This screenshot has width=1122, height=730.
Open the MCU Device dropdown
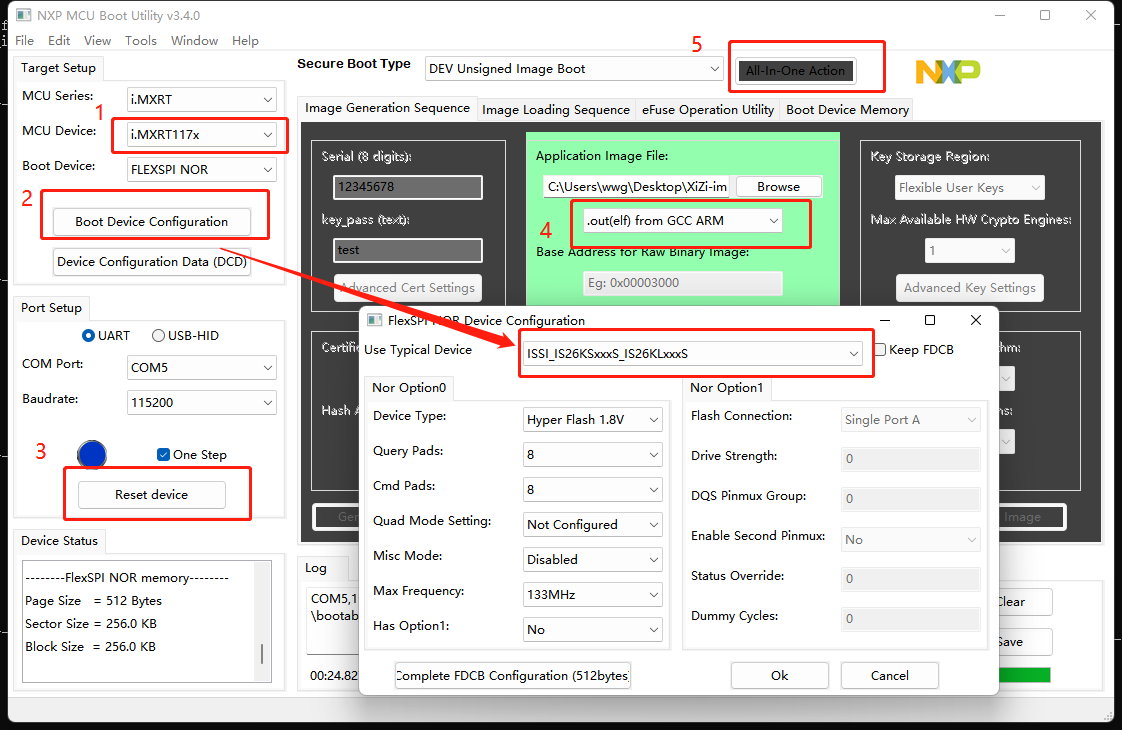coord(202,135)
